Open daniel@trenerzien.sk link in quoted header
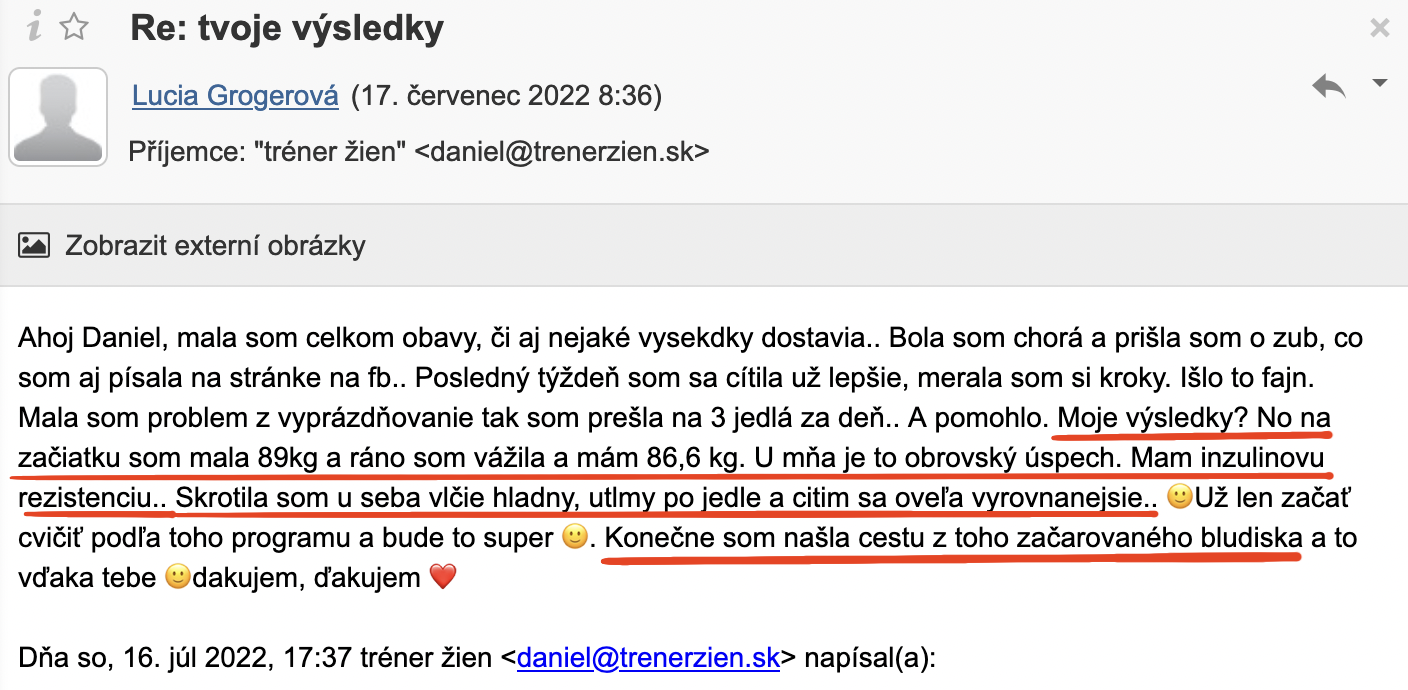This screenshot has height=690, width=1408. 648,658
